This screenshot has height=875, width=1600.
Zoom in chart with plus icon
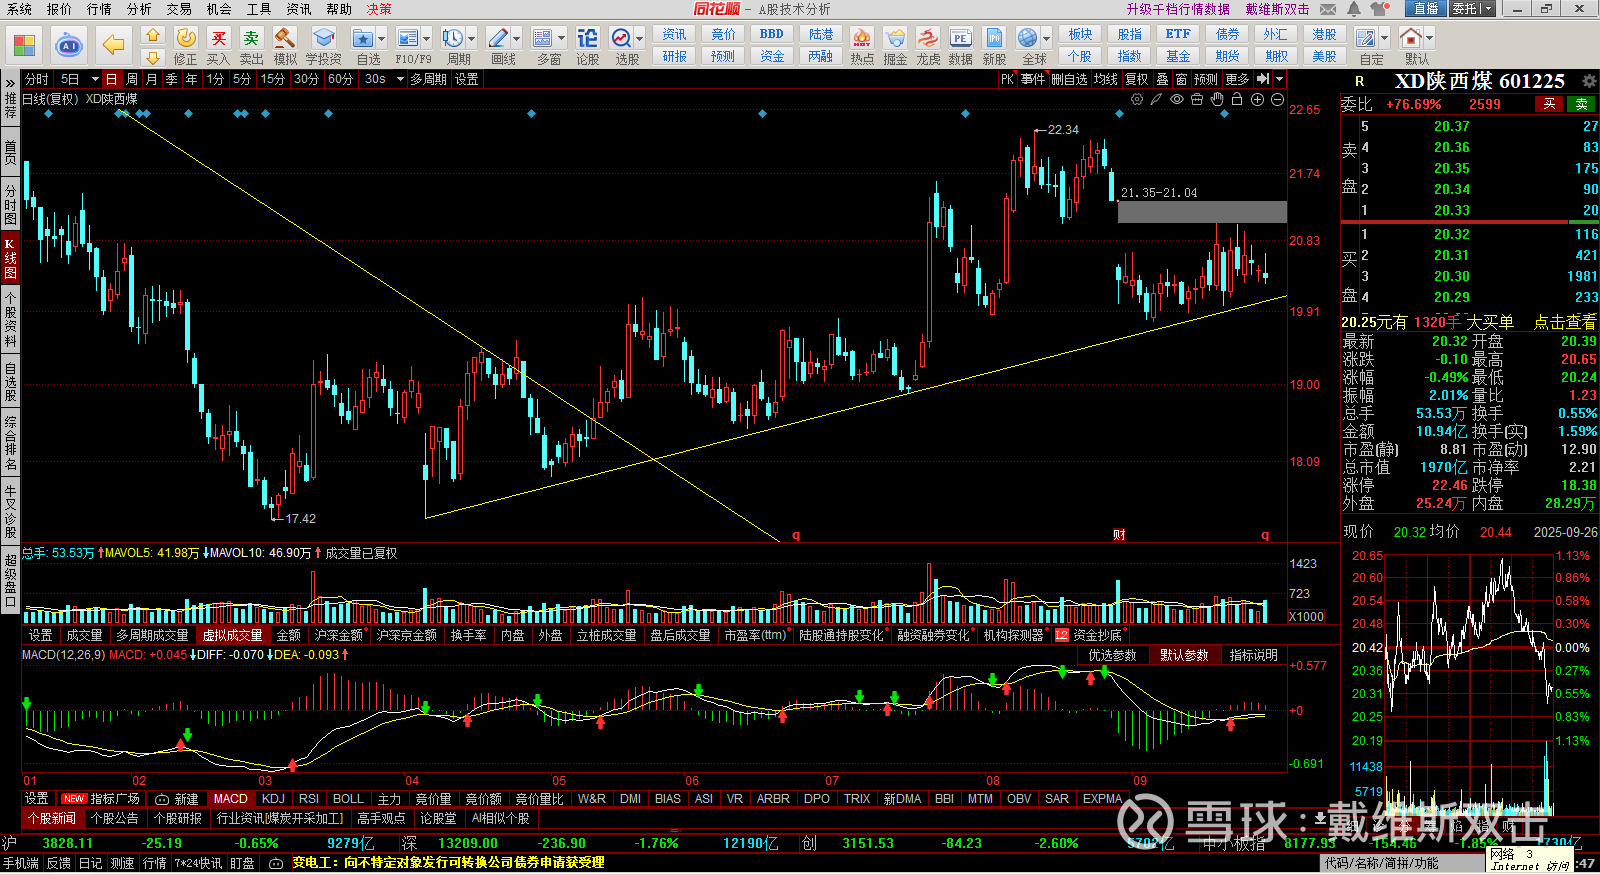click(x=1257, y=99)
